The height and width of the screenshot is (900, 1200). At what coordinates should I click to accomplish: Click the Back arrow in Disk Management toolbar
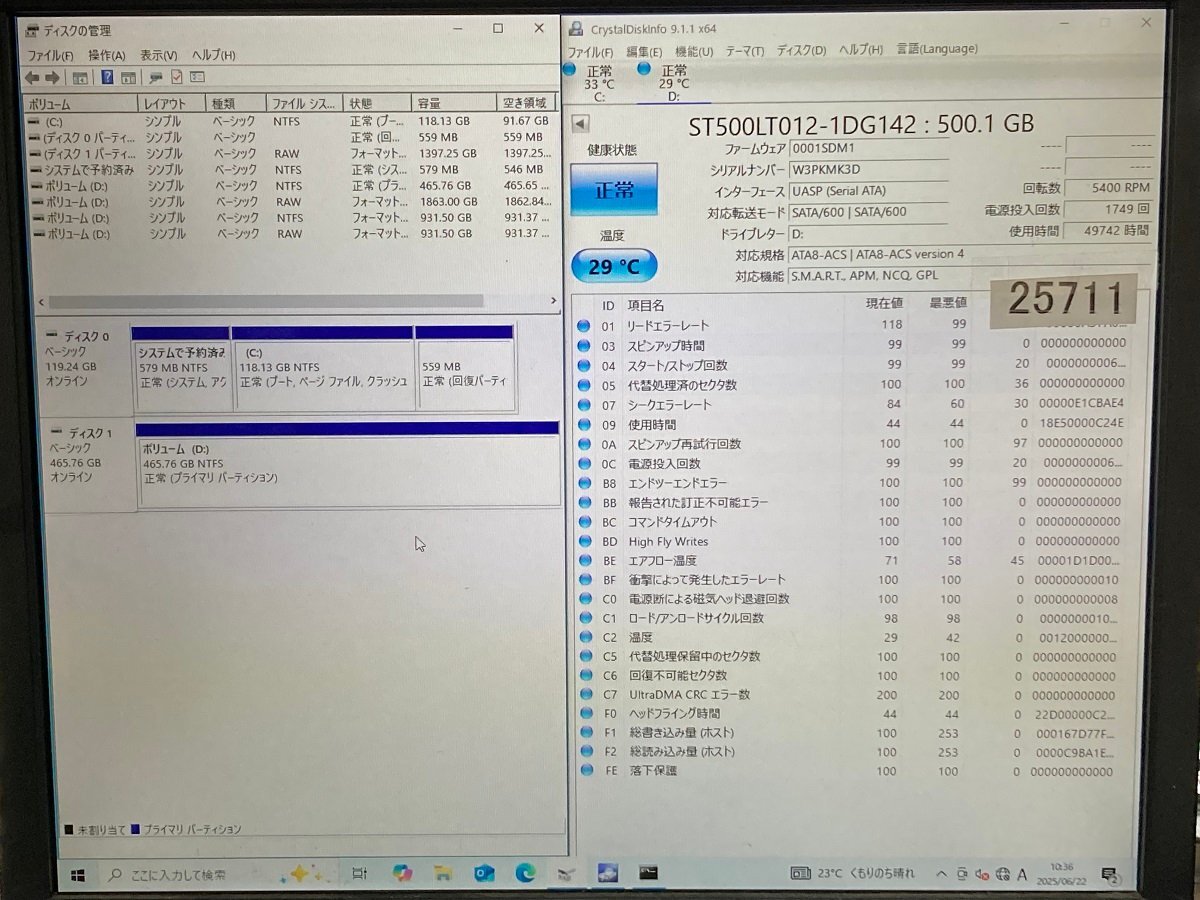tap(32, 78)
